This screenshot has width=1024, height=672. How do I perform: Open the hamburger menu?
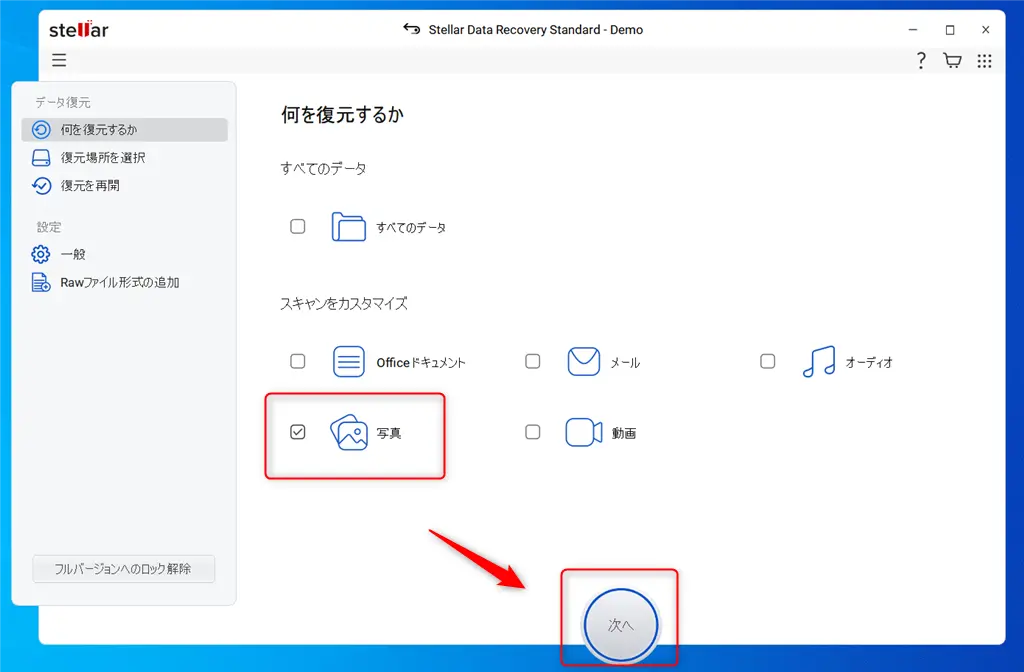tap(59, 60)
